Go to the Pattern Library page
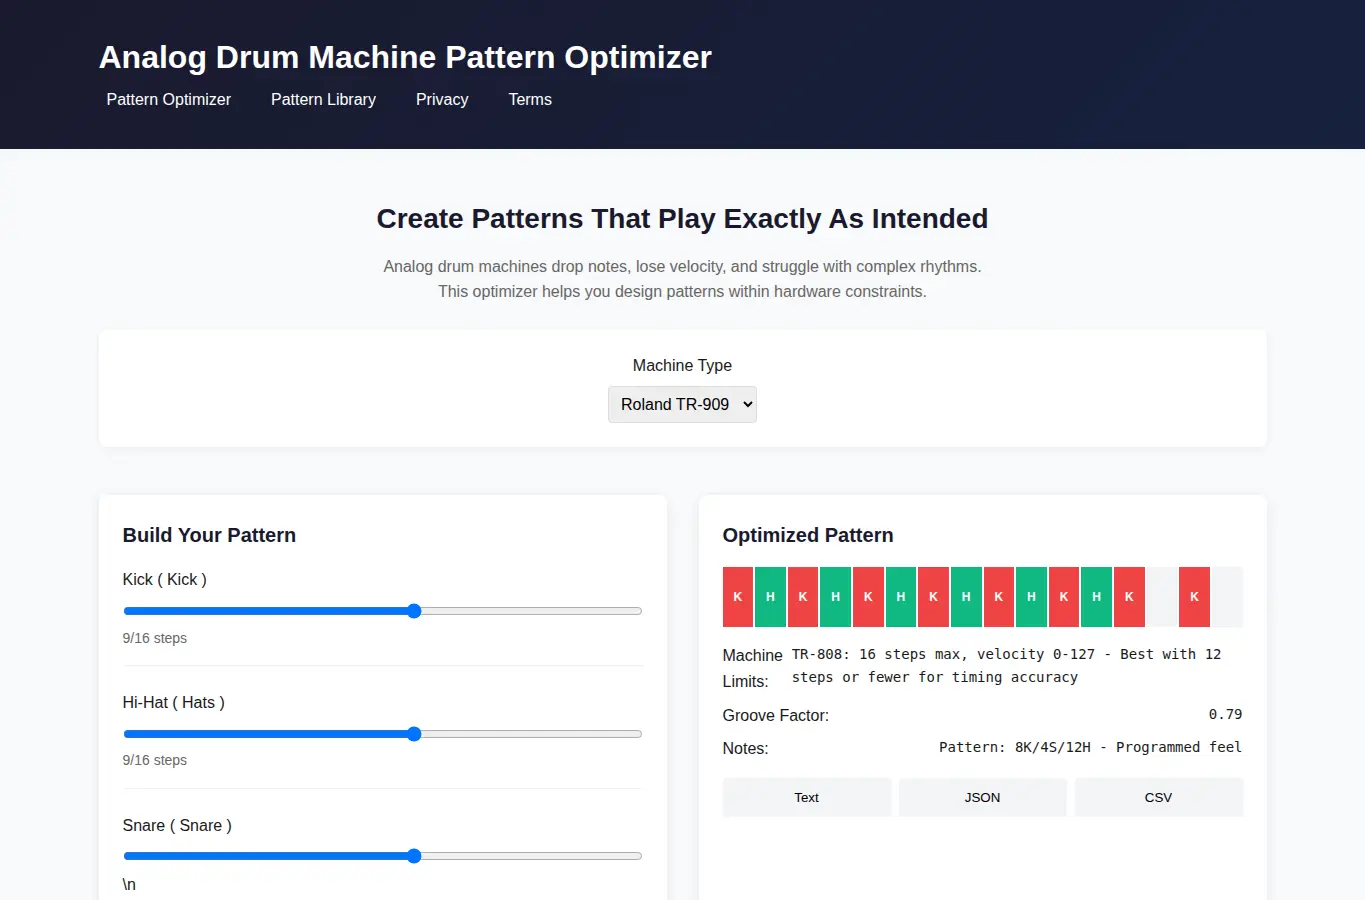Image resolution: width=1365 pixels, height=900 pixels. click(x=323, y=99)
